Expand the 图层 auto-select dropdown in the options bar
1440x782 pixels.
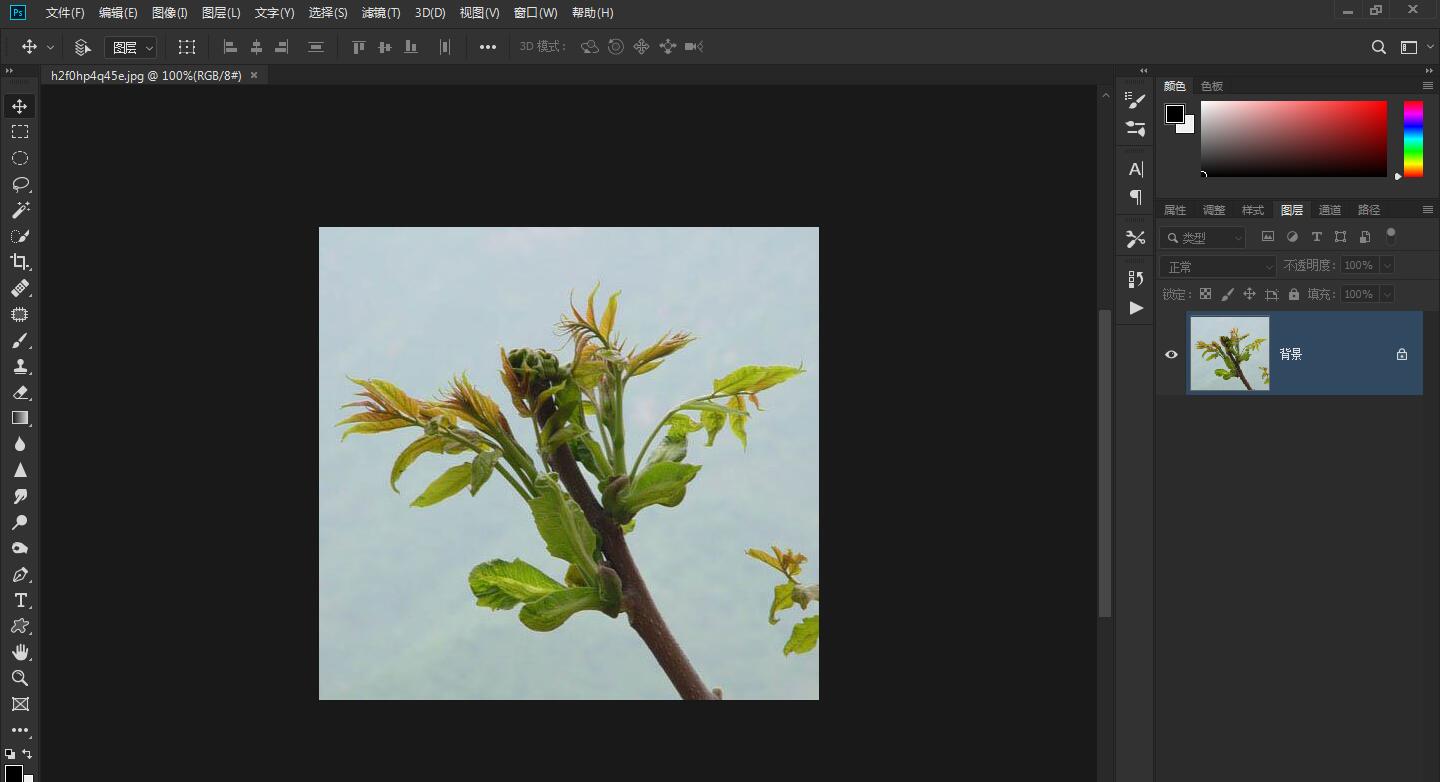pyautogui.click(x=131, y=47)
